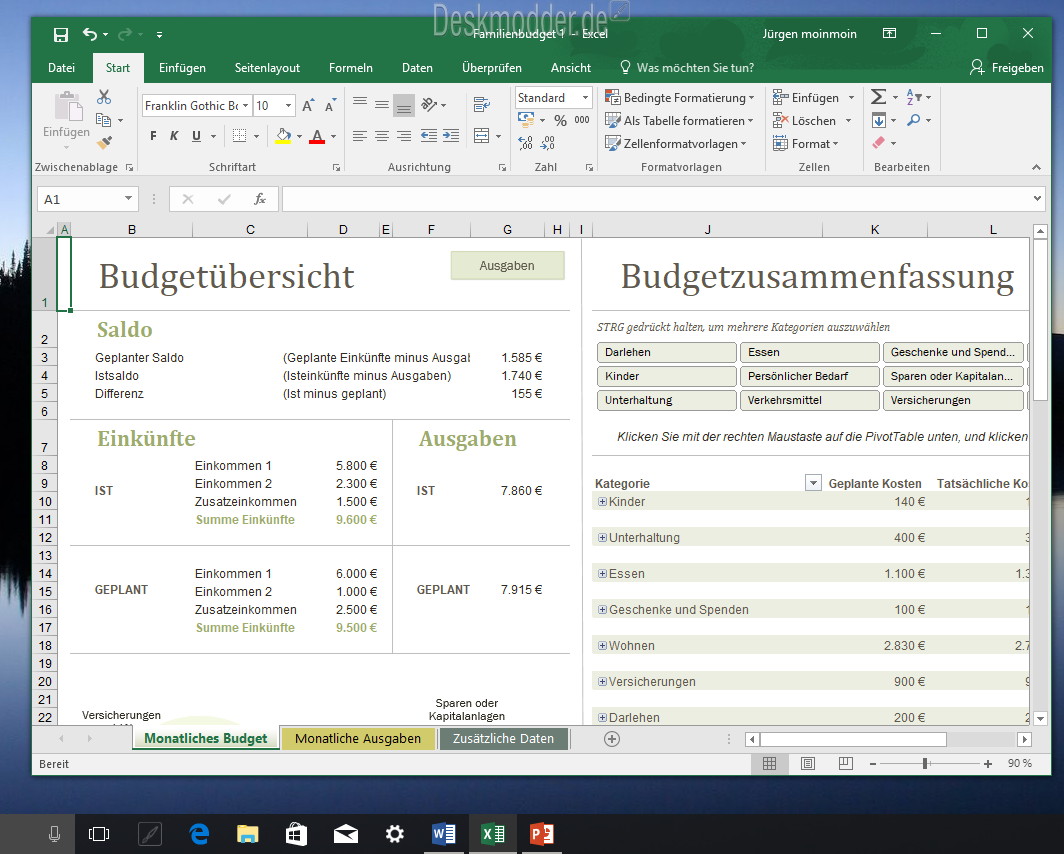Apply yellow fill color bucket
Viewport: 1064px width, 854px height.
(284, 136)
